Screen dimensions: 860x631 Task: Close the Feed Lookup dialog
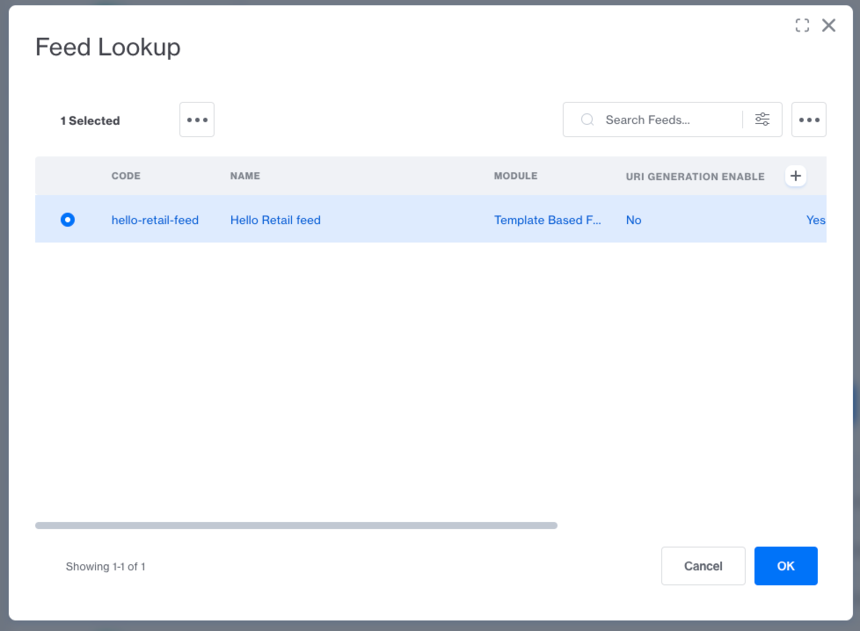[829, 26]
